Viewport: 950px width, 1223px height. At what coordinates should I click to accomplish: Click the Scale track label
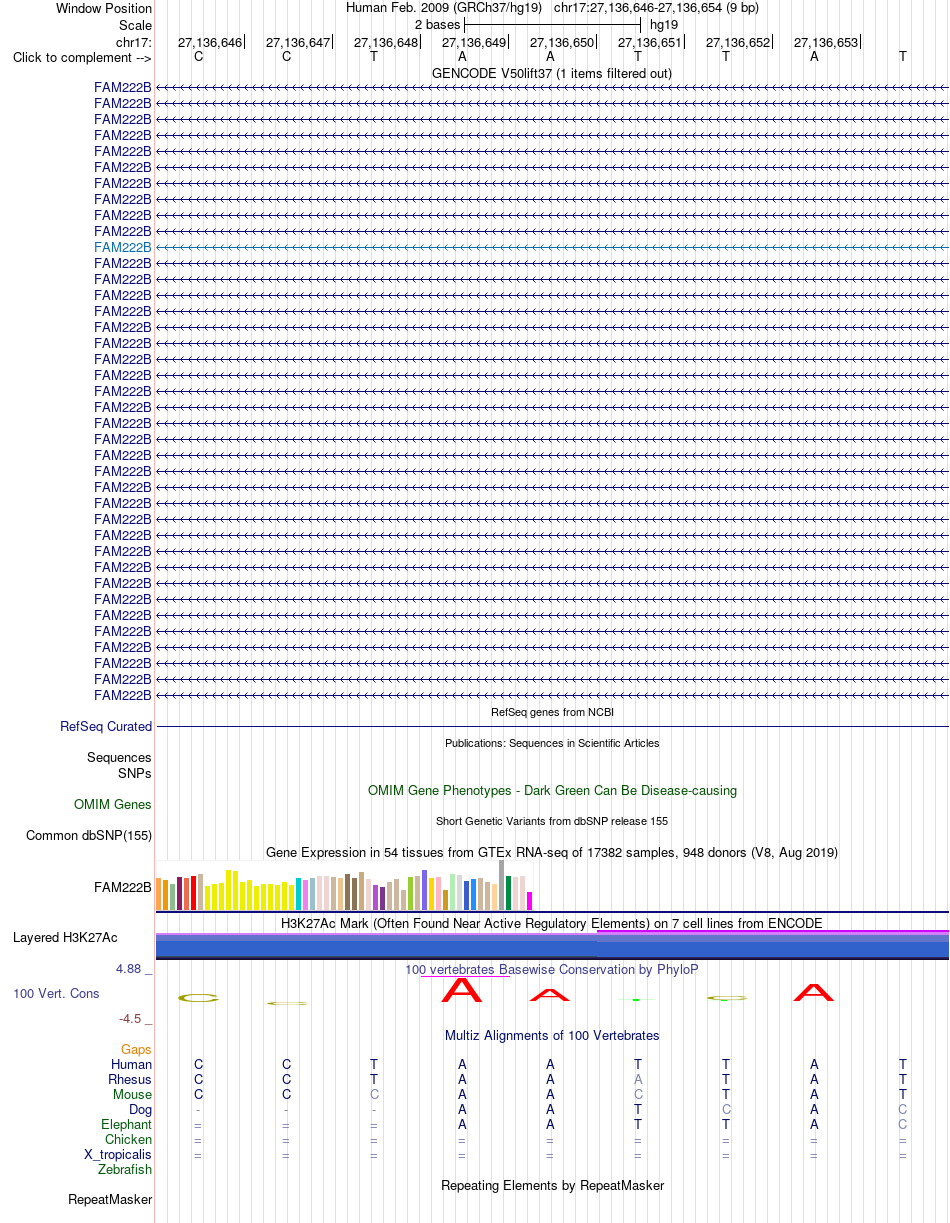(x=135, y=24)
